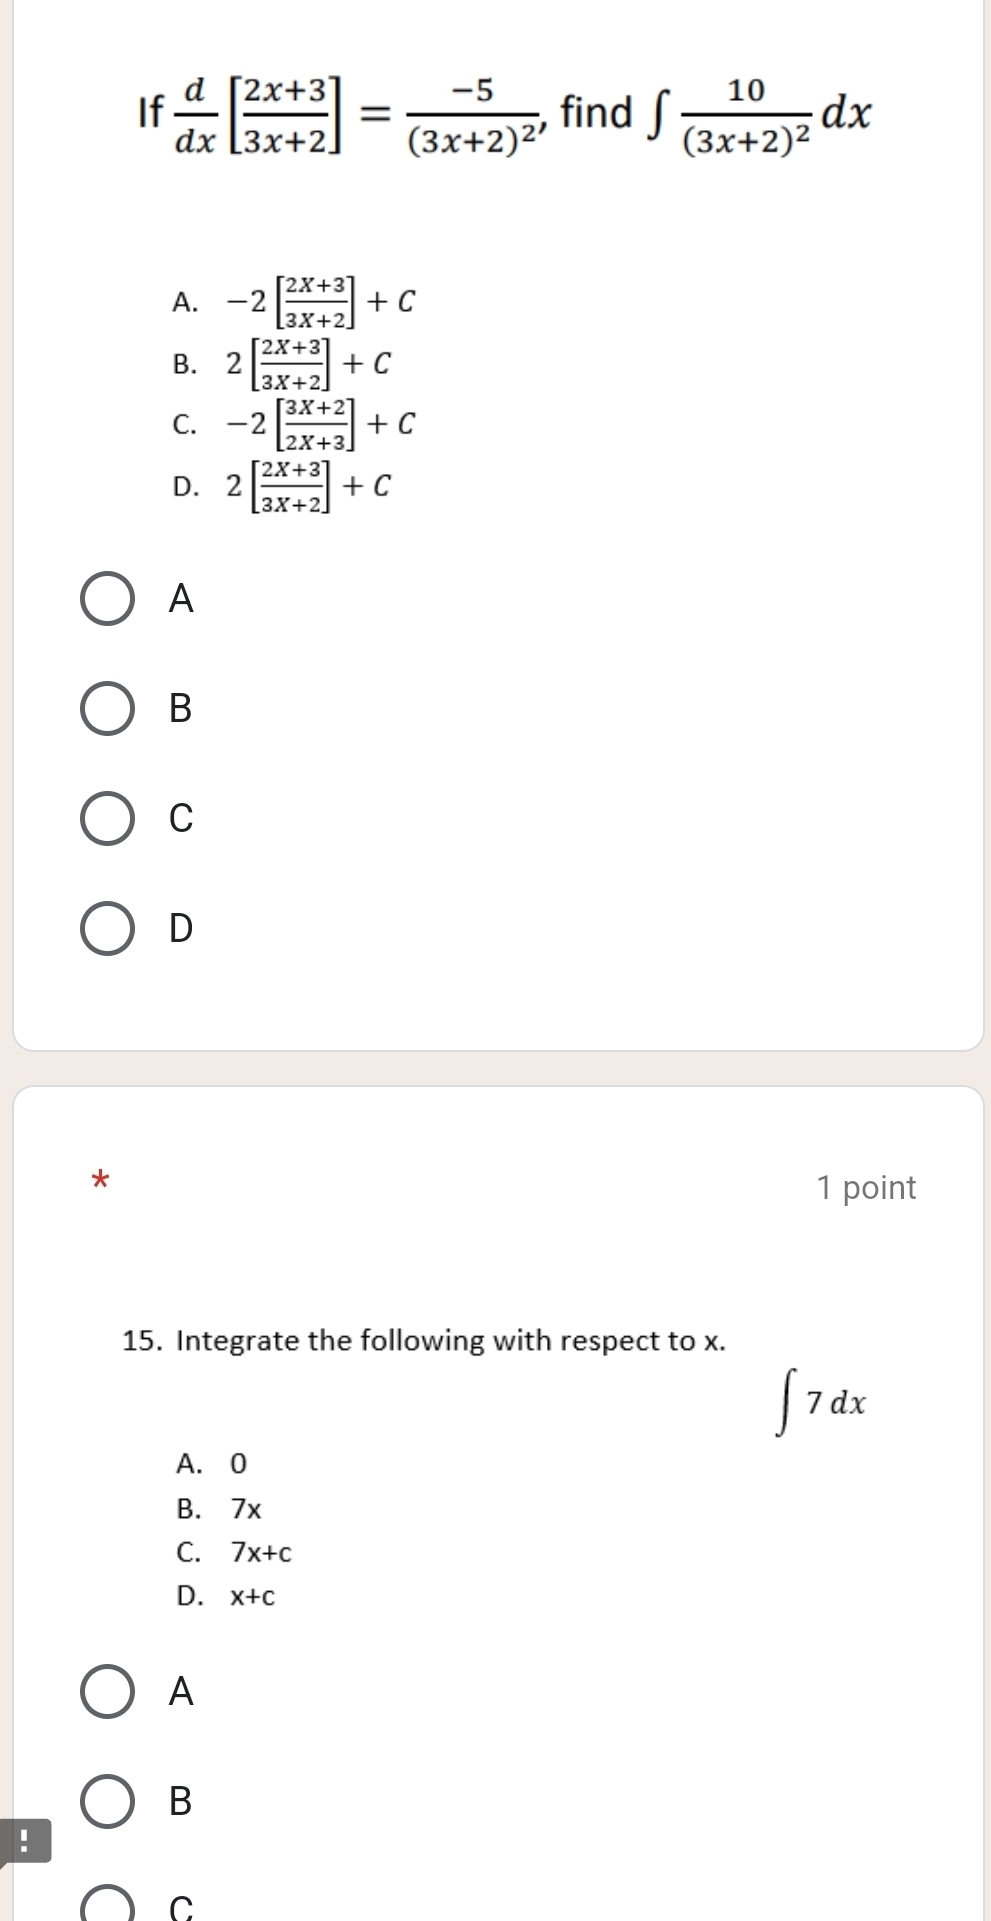Click the "7x+c" answer choice text

pyautogui.click(x=261, y=1552)
